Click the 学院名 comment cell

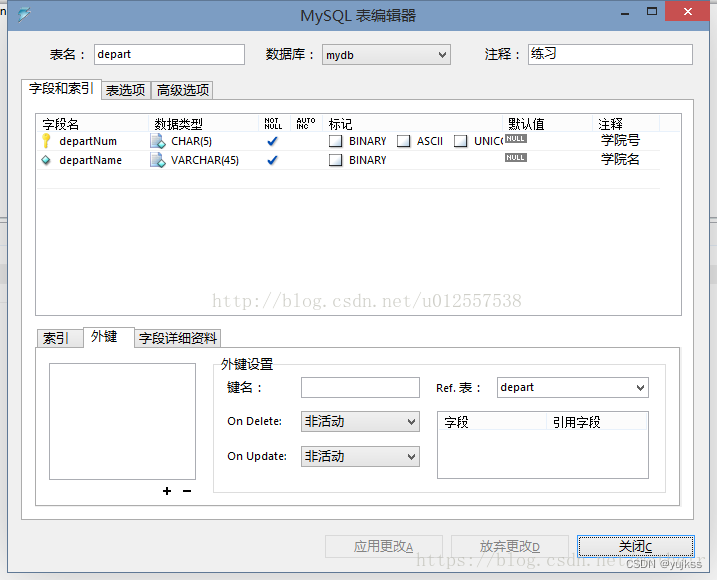(620, 159)
